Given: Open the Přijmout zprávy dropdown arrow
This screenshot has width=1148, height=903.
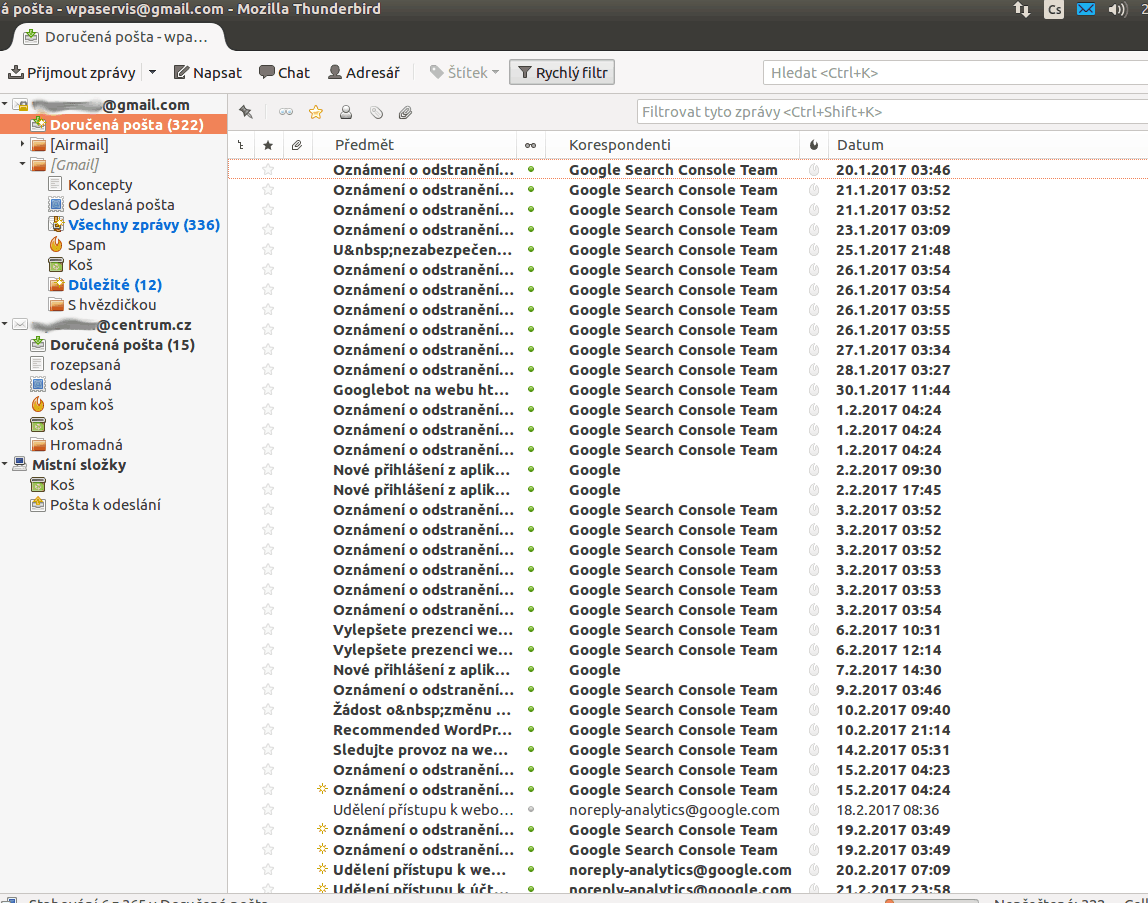Looking at the screenshot, I should click(x=152, y=72).
